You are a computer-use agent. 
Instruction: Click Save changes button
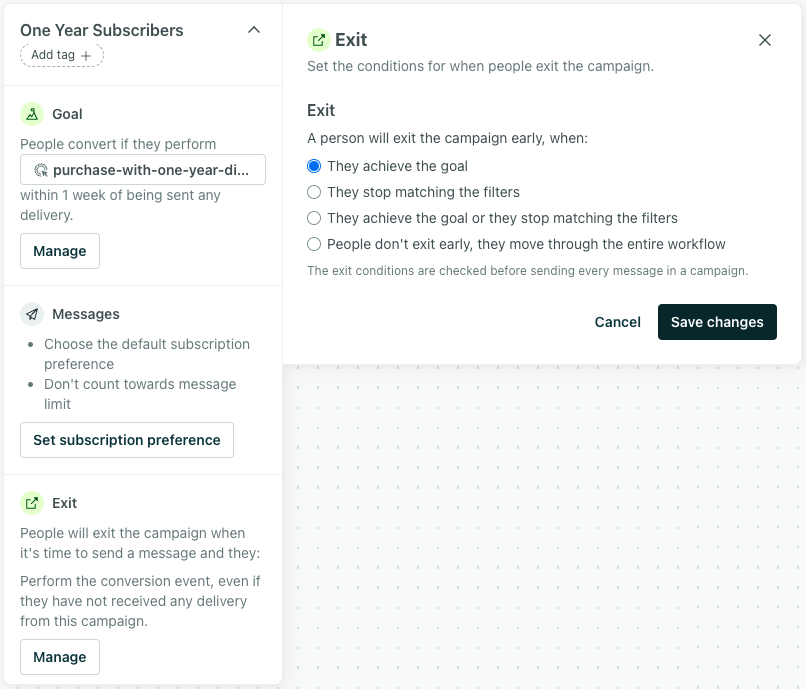[717, 322]
